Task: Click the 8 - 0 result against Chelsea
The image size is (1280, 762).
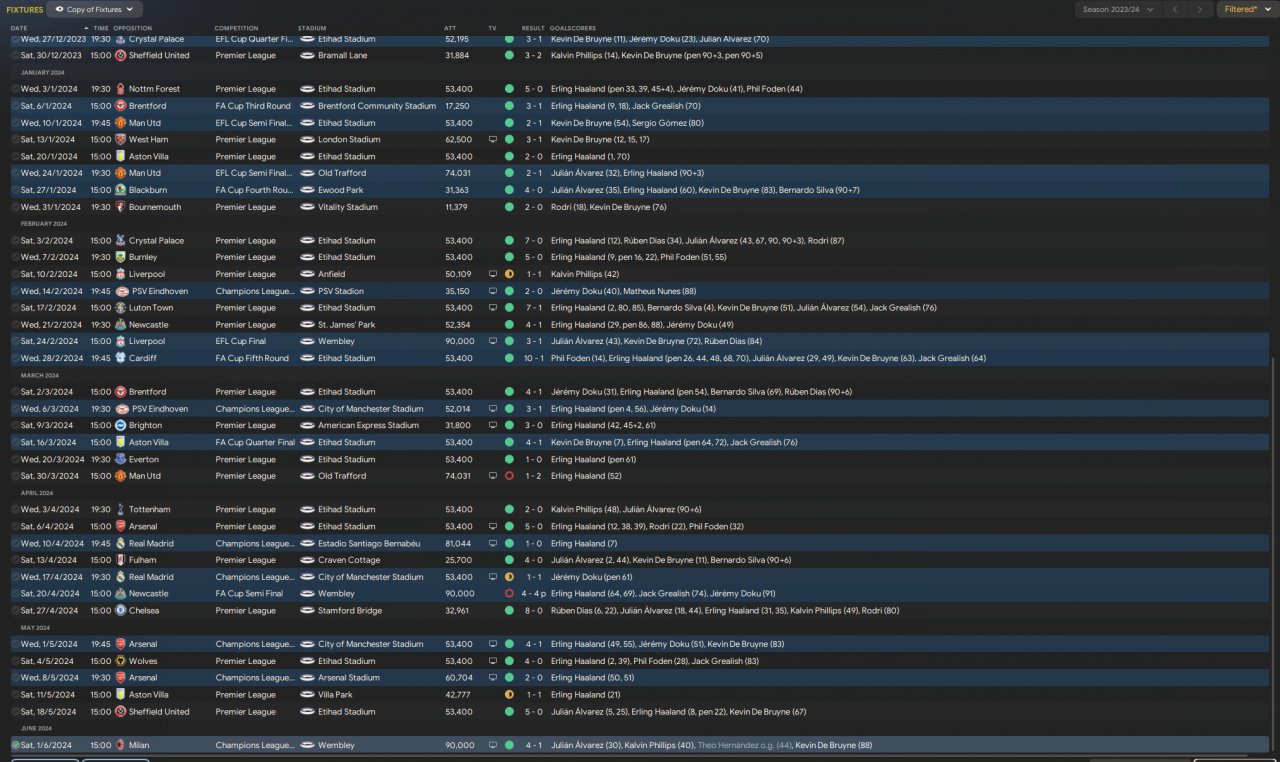Action: pyautogui.click(x=535, y=610)
